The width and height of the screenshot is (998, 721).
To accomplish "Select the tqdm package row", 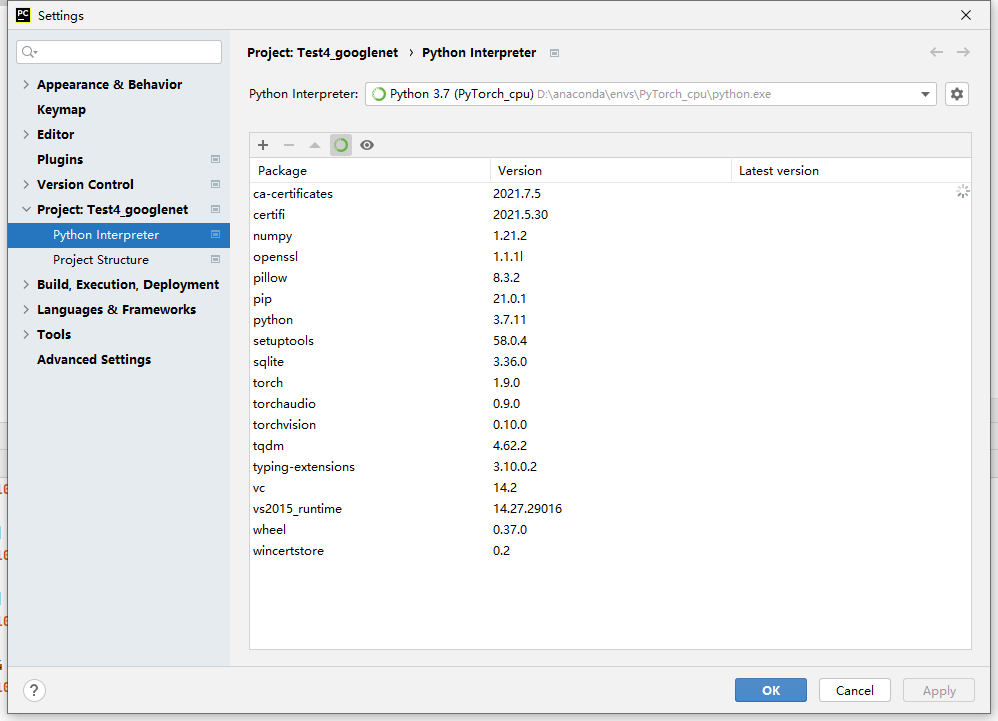I will click(x=610, y=445).
